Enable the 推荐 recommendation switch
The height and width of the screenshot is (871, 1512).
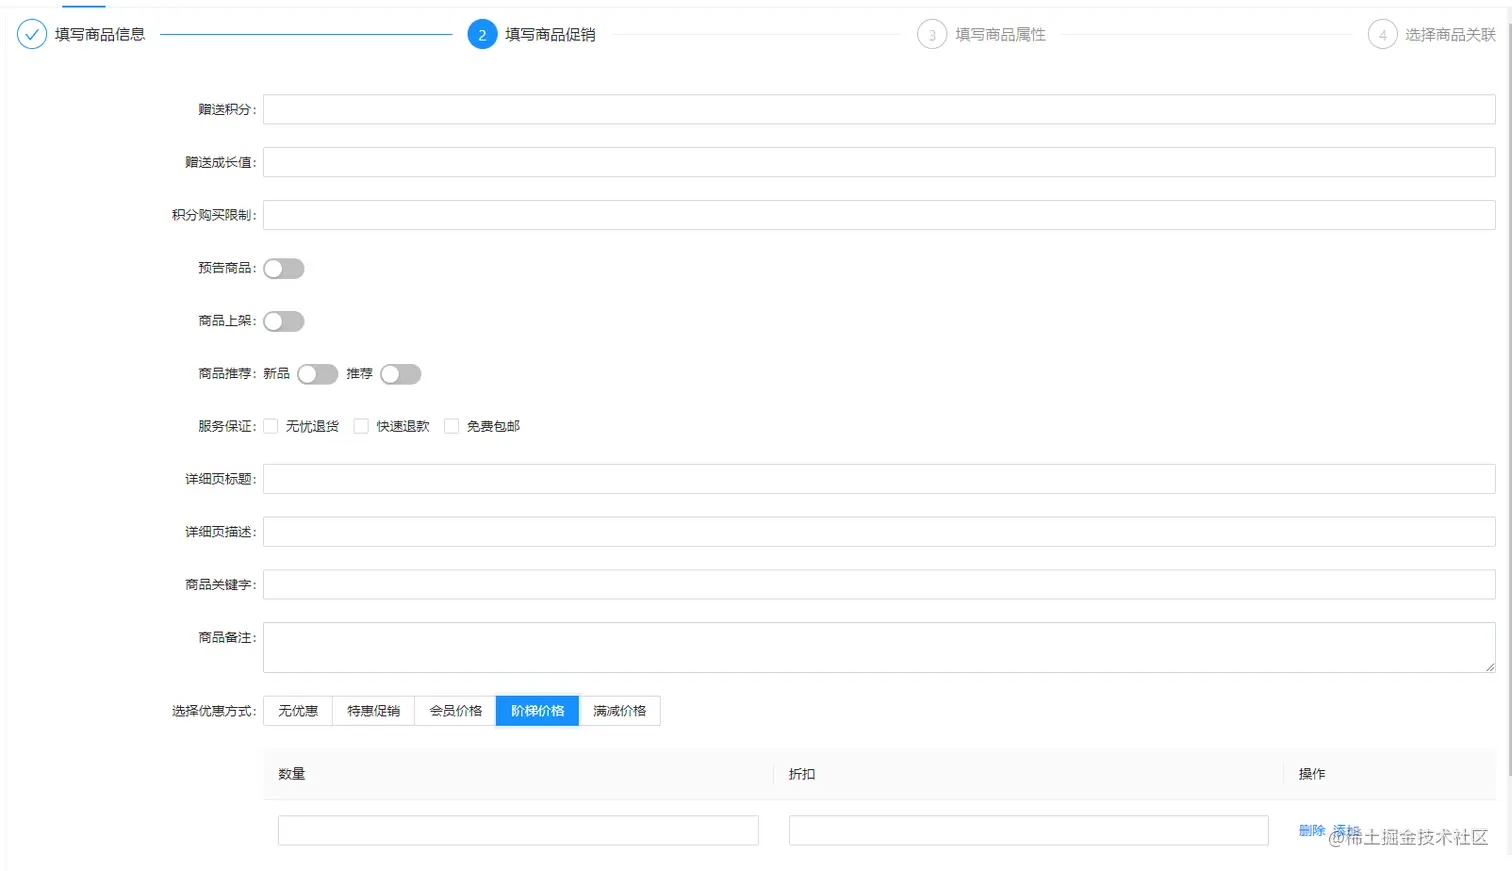[x=401, y=374]
